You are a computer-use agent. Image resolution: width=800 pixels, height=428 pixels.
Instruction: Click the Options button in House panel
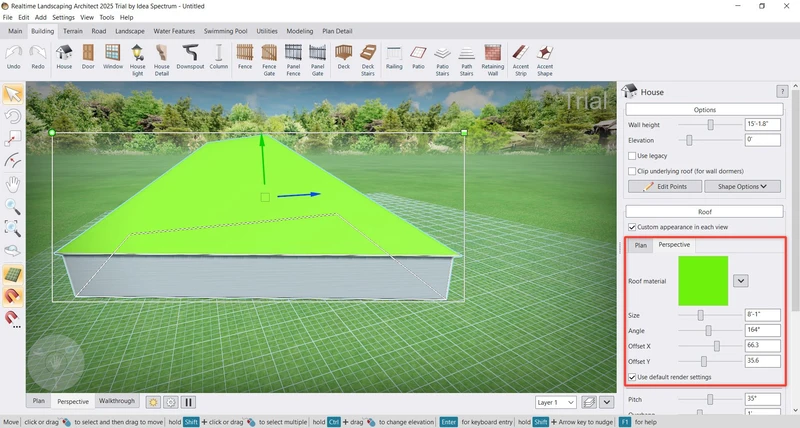(x=704, y=109)
